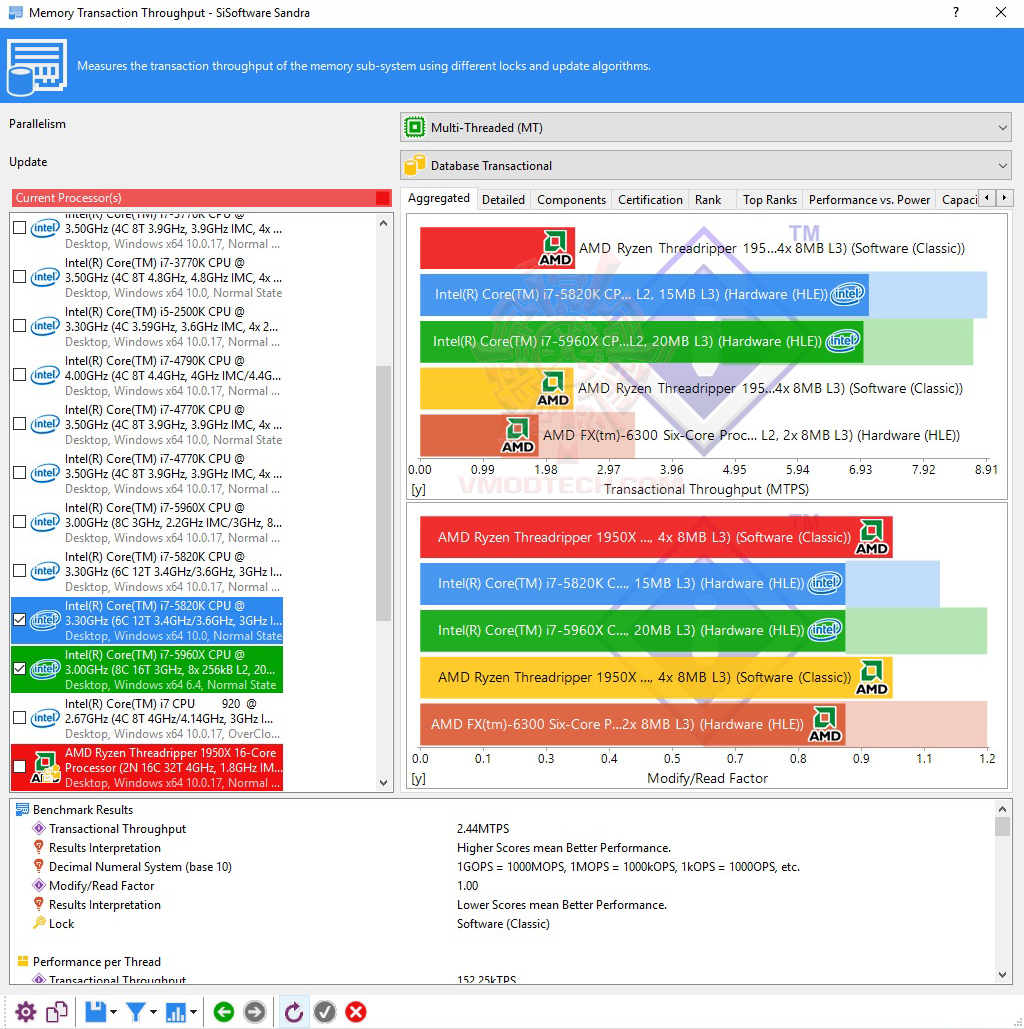Viewport: 1024px width, 1029px height.
Task: Switch to the Components tab
Action: click(571, 200)
